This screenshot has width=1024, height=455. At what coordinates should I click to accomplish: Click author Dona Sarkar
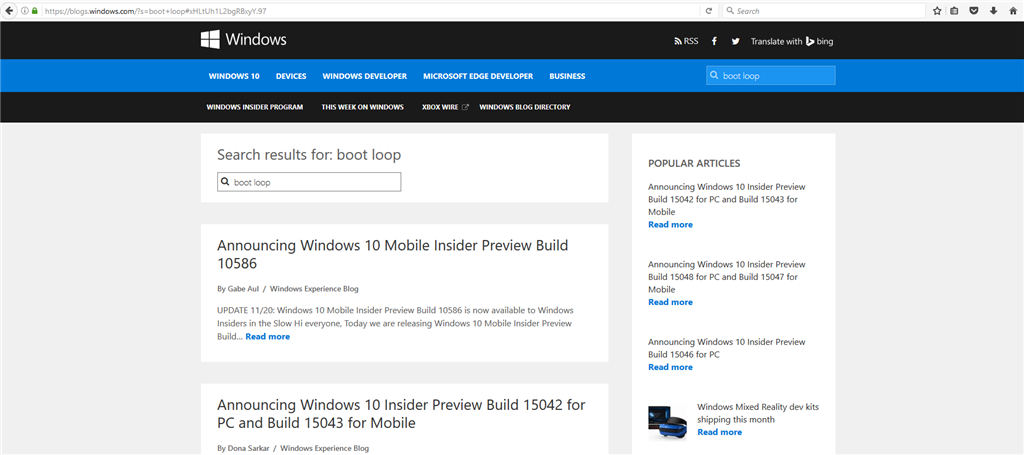pos(247,448)
